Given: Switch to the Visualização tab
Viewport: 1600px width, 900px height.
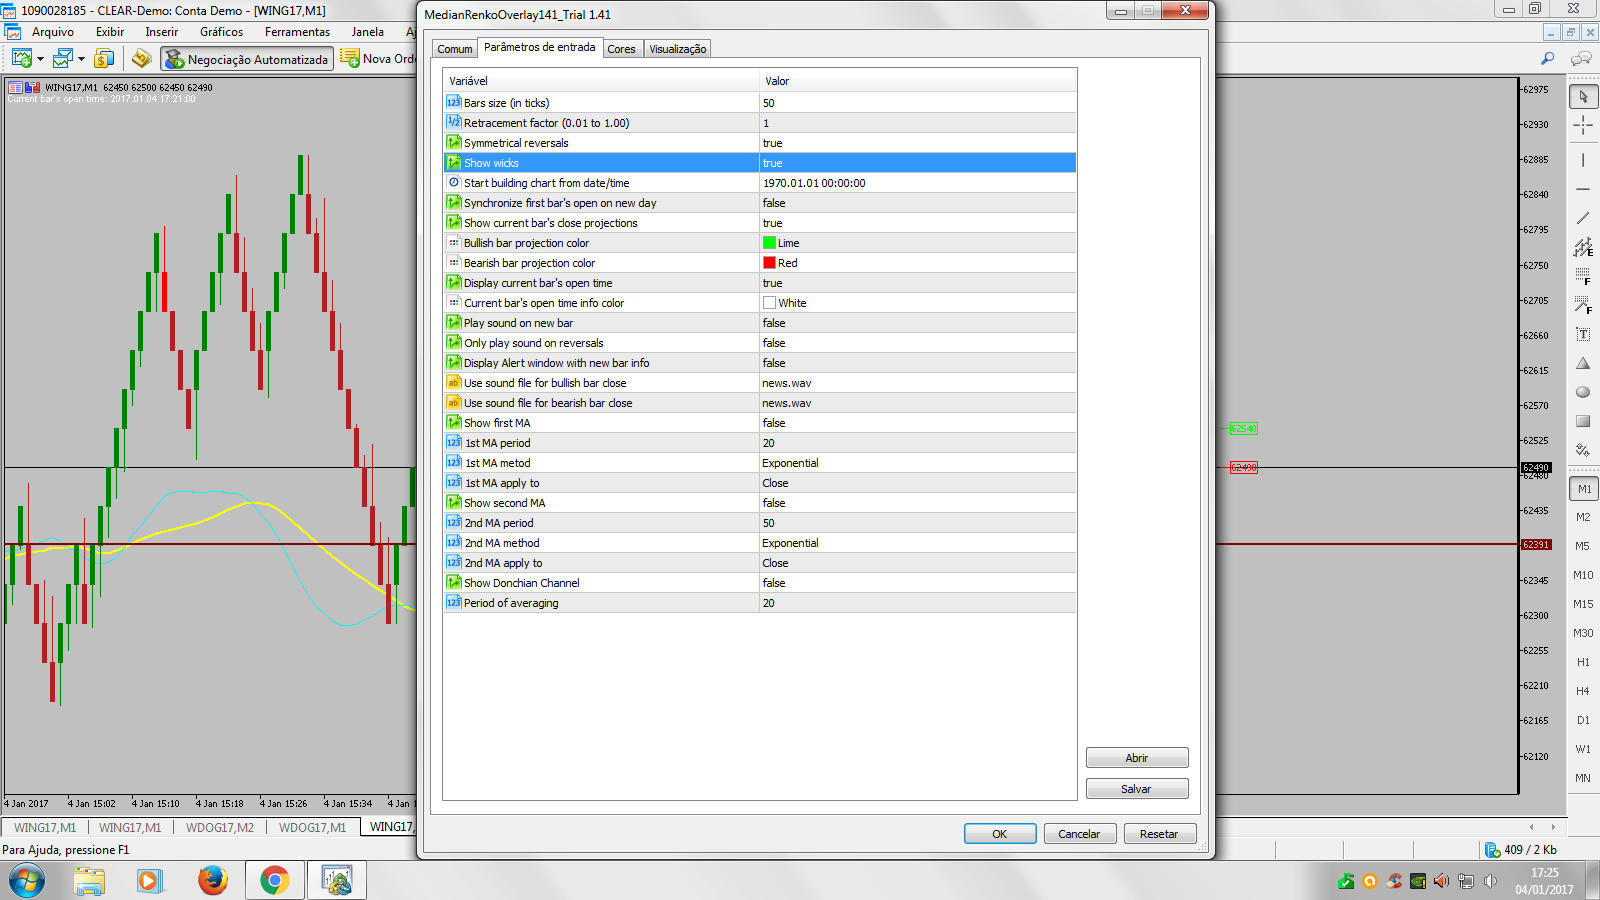Looking at the screenshot, I should [x=678, y=49].
